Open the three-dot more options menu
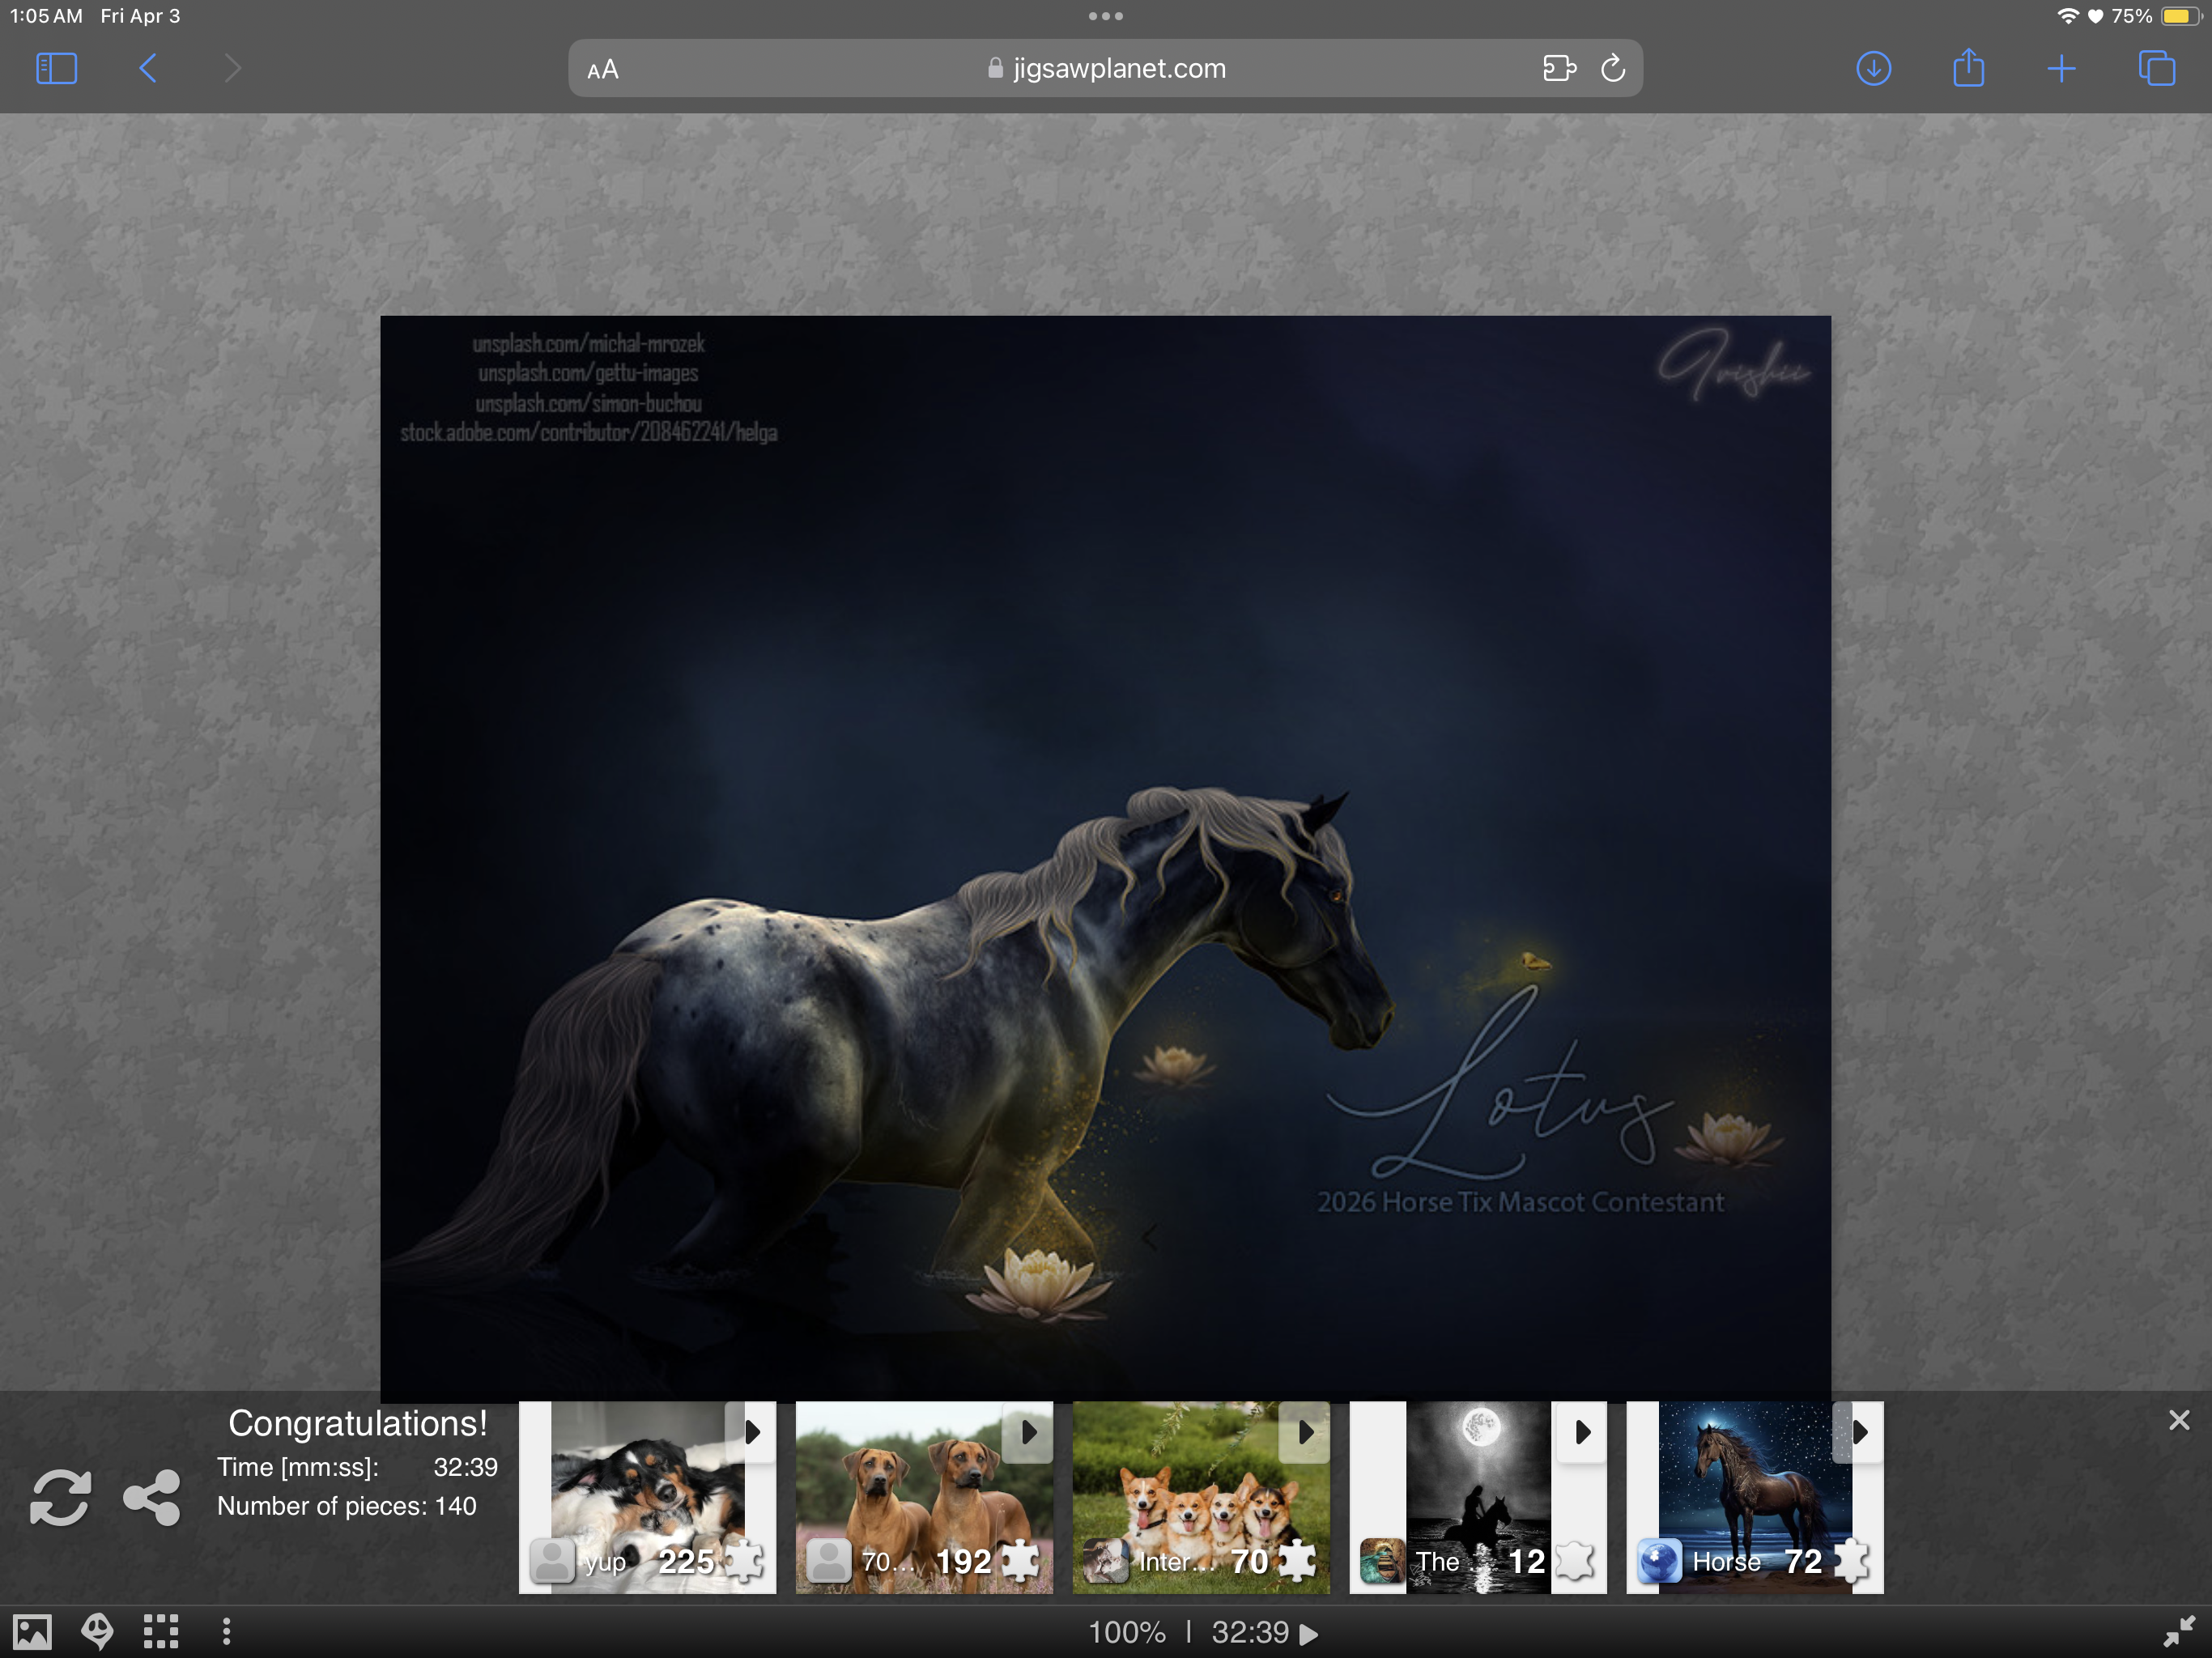2212x1658 pixels. pos(227,1632)
